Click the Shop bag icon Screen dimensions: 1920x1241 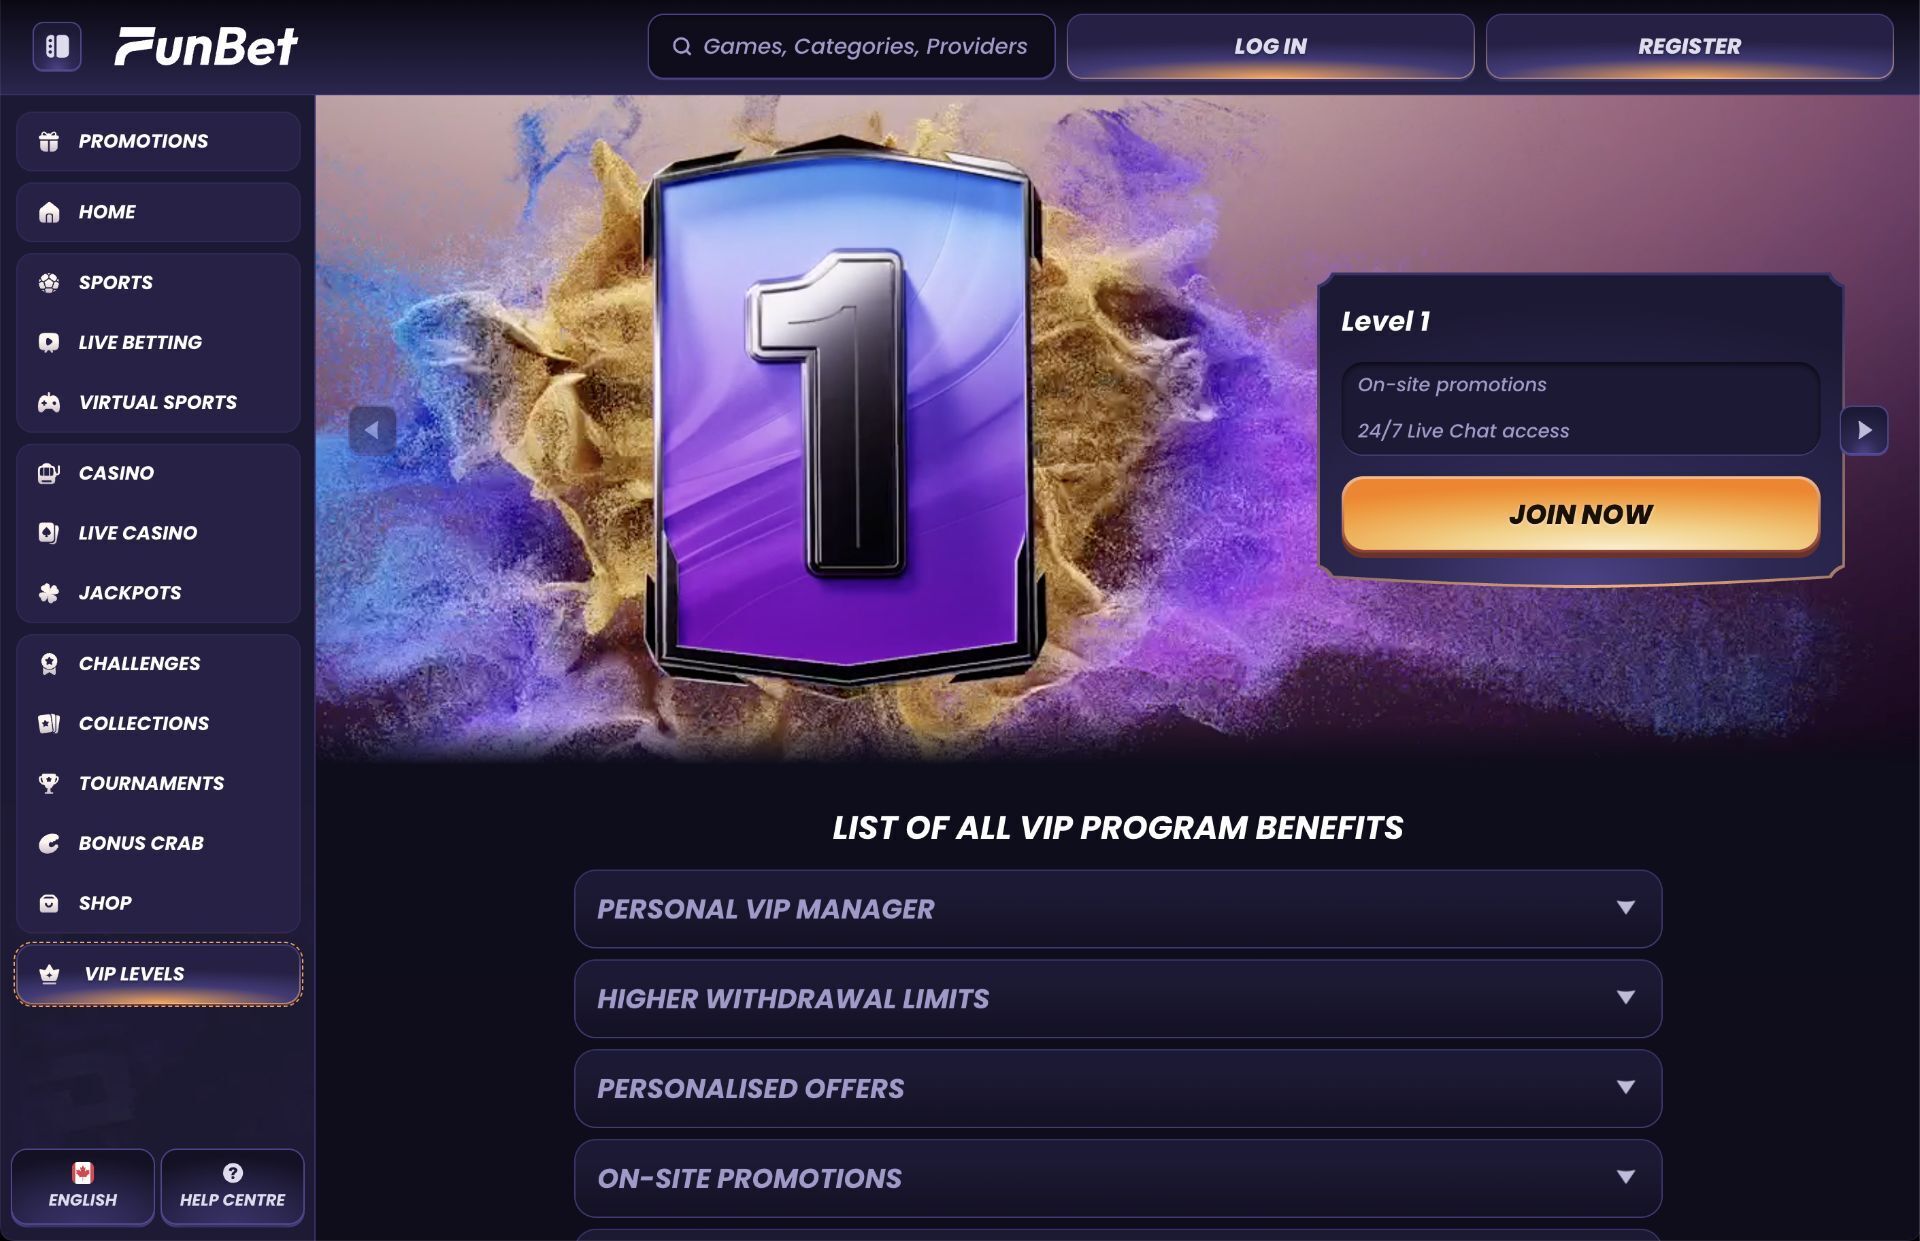49,904
